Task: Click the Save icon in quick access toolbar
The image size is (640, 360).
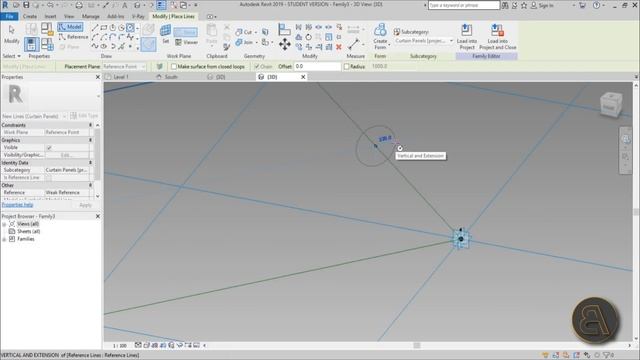Action: coord(26,5)
